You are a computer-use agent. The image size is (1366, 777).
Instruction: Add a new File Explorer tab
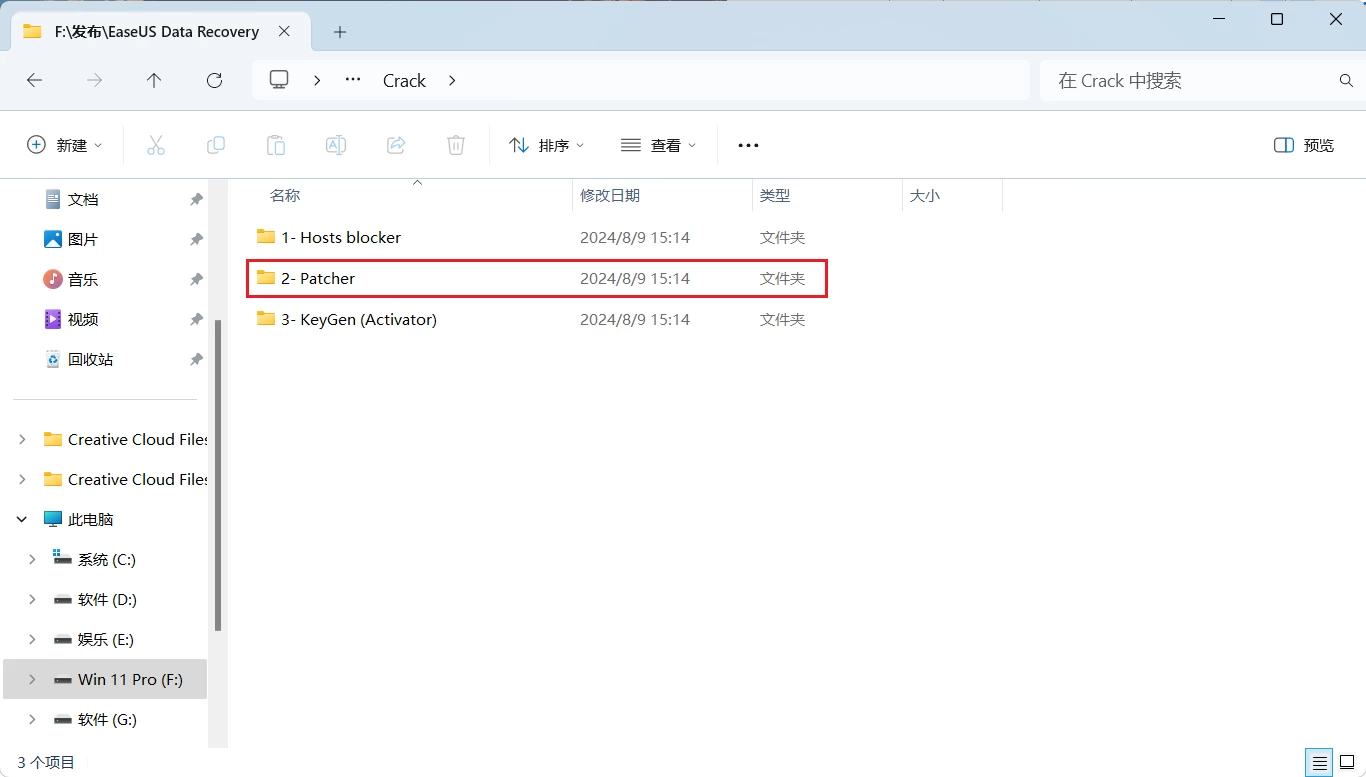pyautogui.click(x=340, y=32)
